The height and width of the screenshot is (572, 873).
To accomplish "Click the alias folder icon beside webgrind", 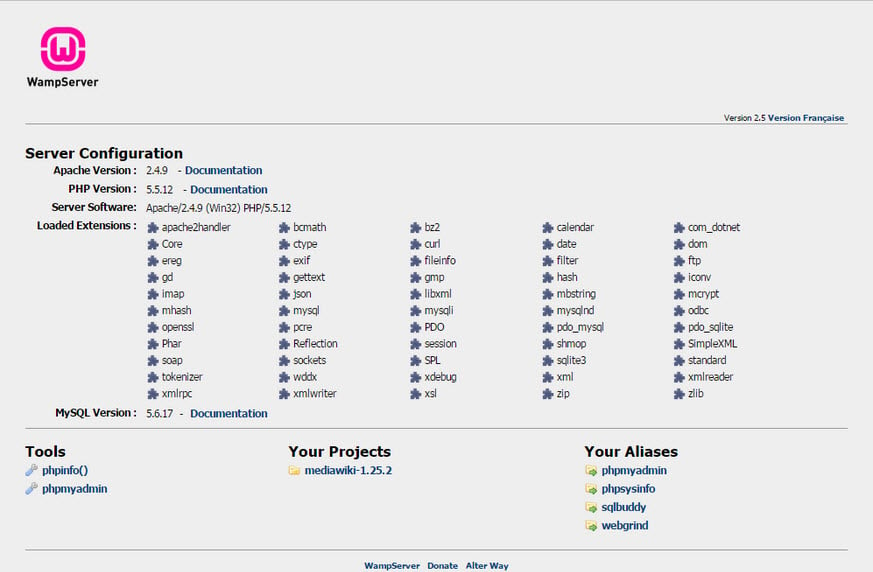I will click(591, 526).
